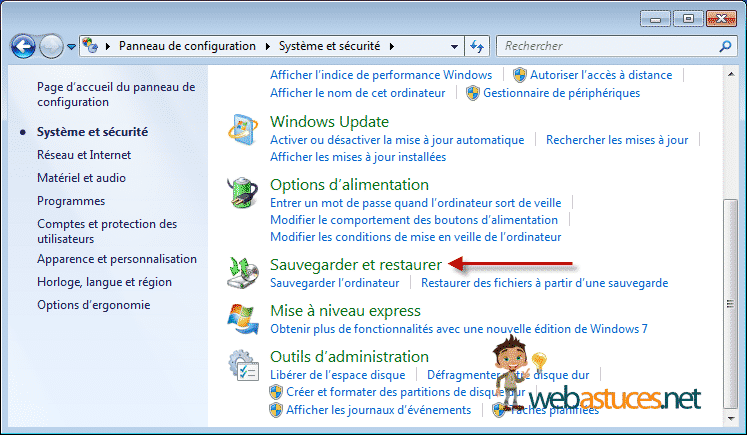The height and width of the screenshot is (435, 747).
Task: Click Afficher les journaux d'événements link
Action: point(378,410)
